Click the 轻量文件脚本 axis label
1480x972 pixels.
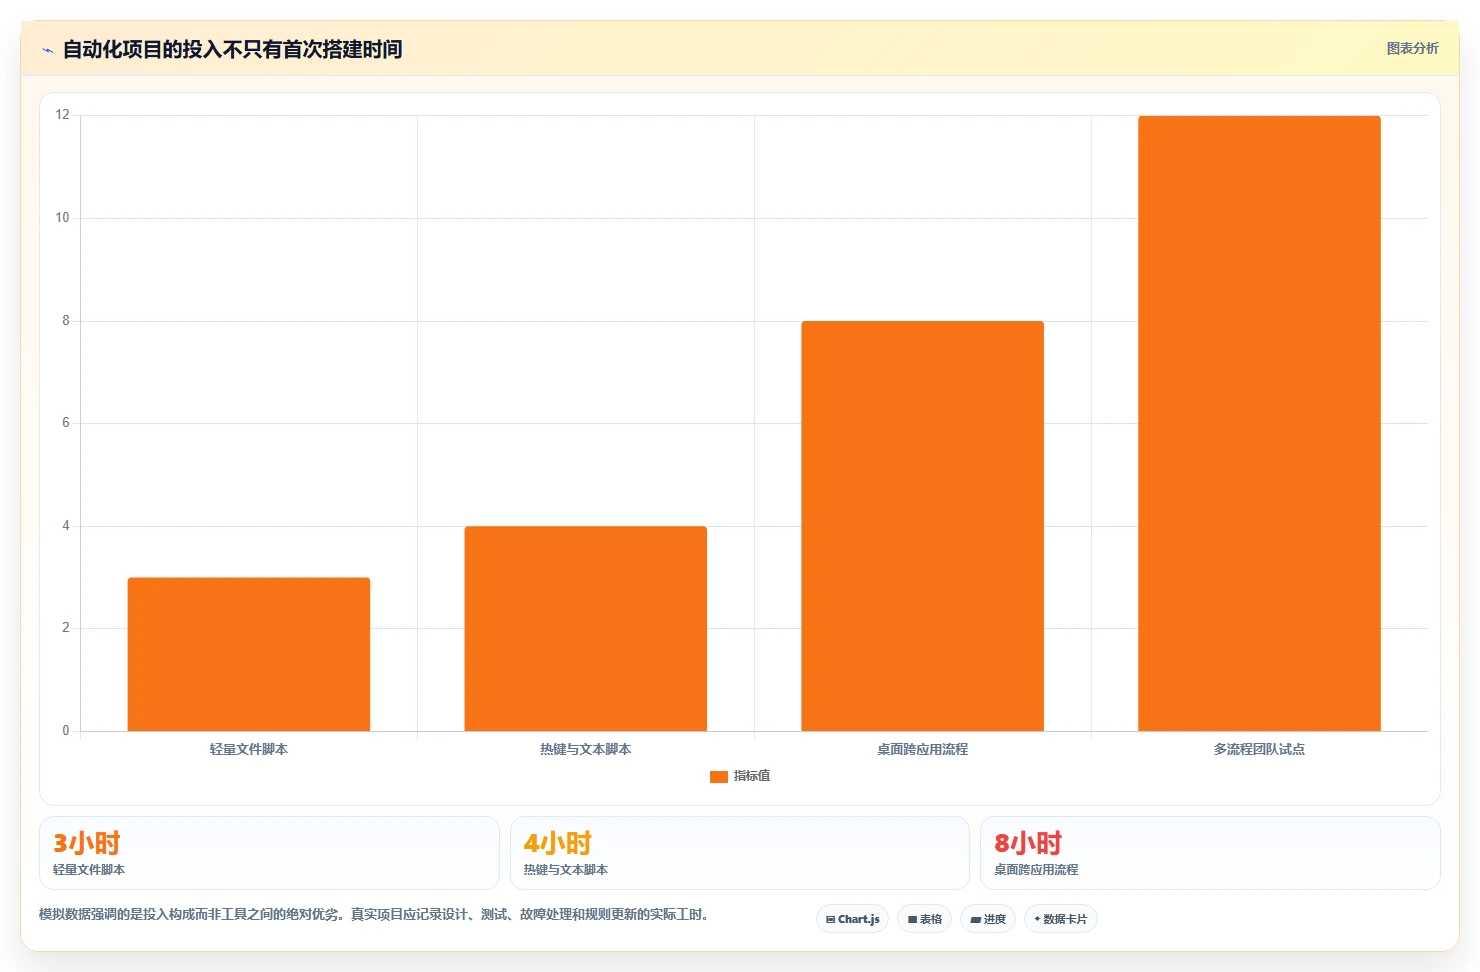click(249, 749)
